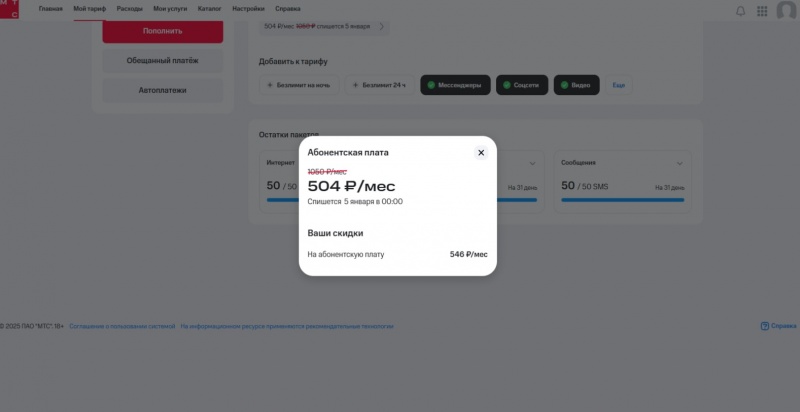Expand the middle package card chevron
Image resolution: width=800 pixels, height=412 pixels.
click(531, 162)
